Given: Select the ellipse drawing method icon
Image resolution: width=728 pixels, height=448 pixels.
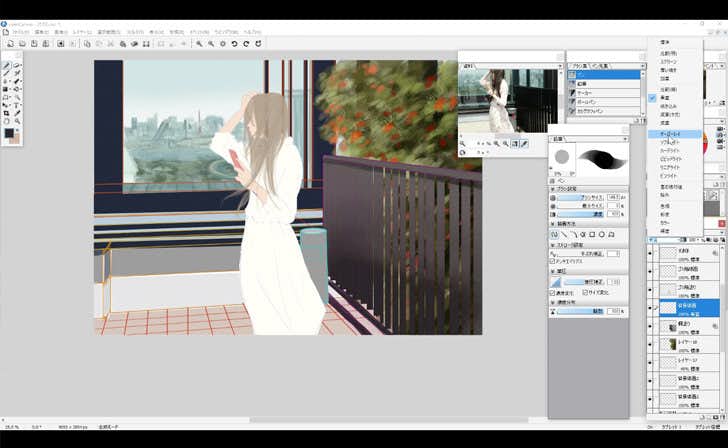Looking at the screenshot, I should (603, 234).
